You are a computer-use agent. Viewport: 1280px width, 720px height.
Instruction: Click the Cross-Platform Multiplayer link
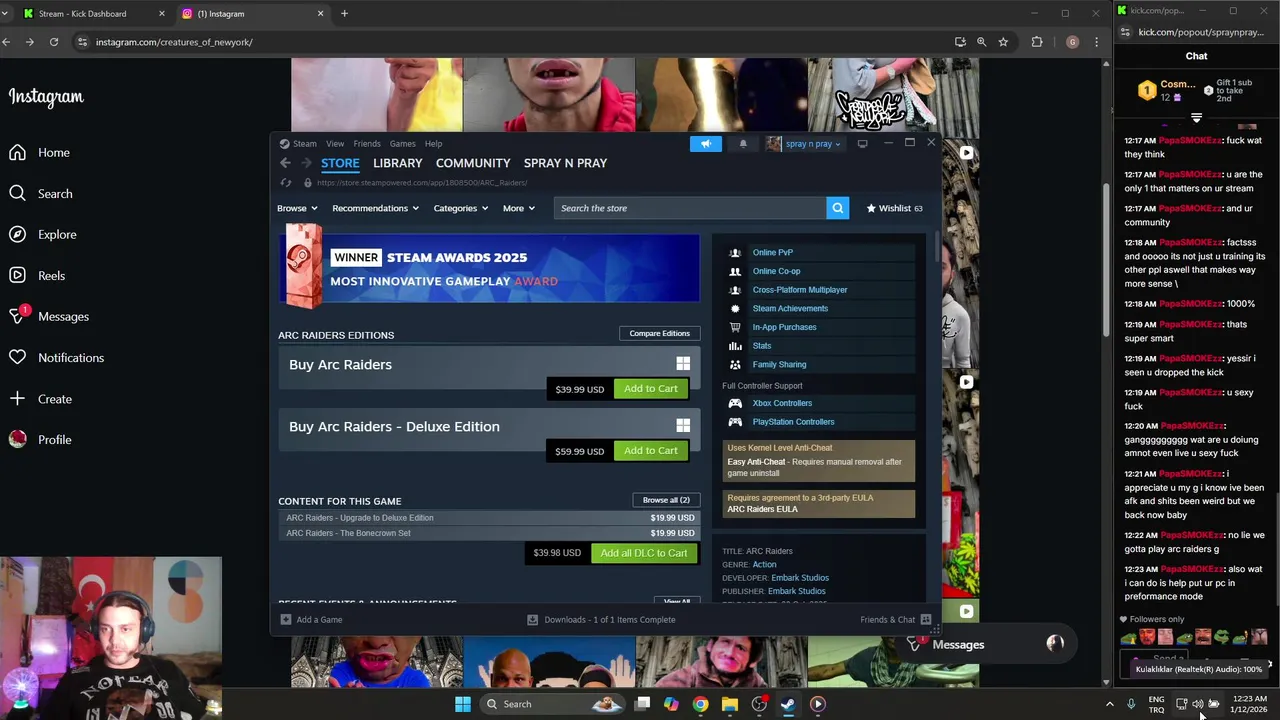pyautogui.click(x=800, y=290)
